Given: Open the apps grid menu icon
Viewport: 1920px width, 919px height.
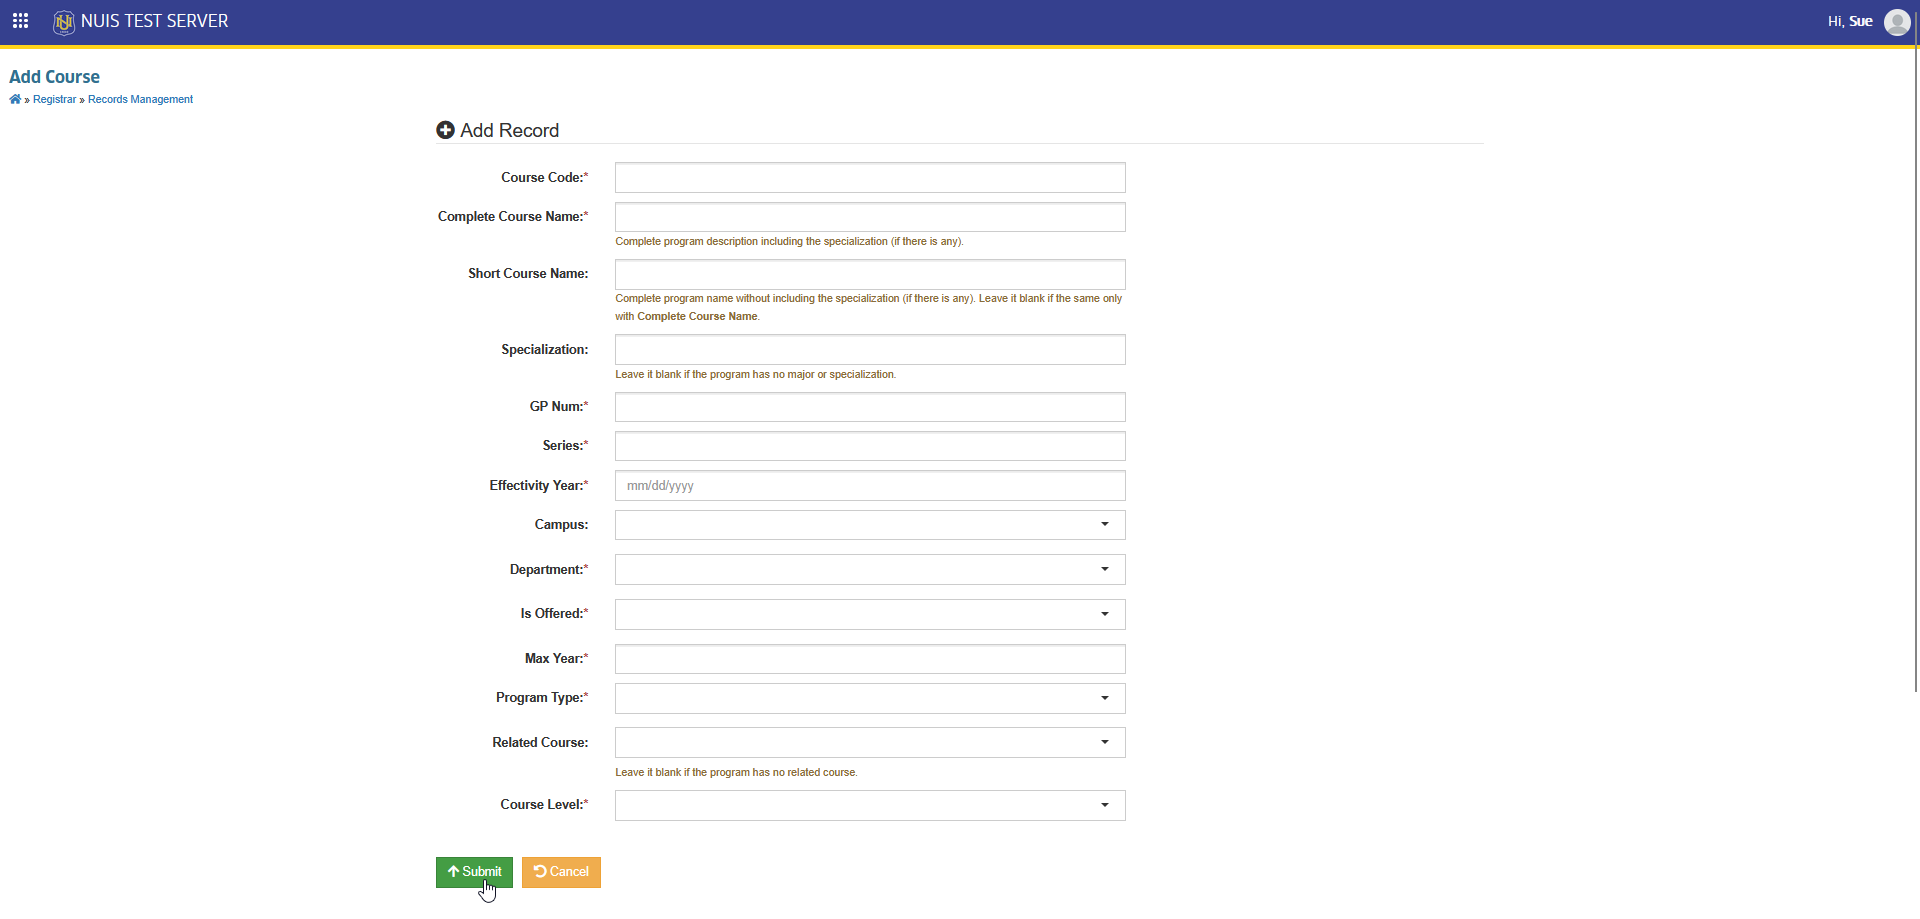Looking at the screenshot, I should pos(20,21).
